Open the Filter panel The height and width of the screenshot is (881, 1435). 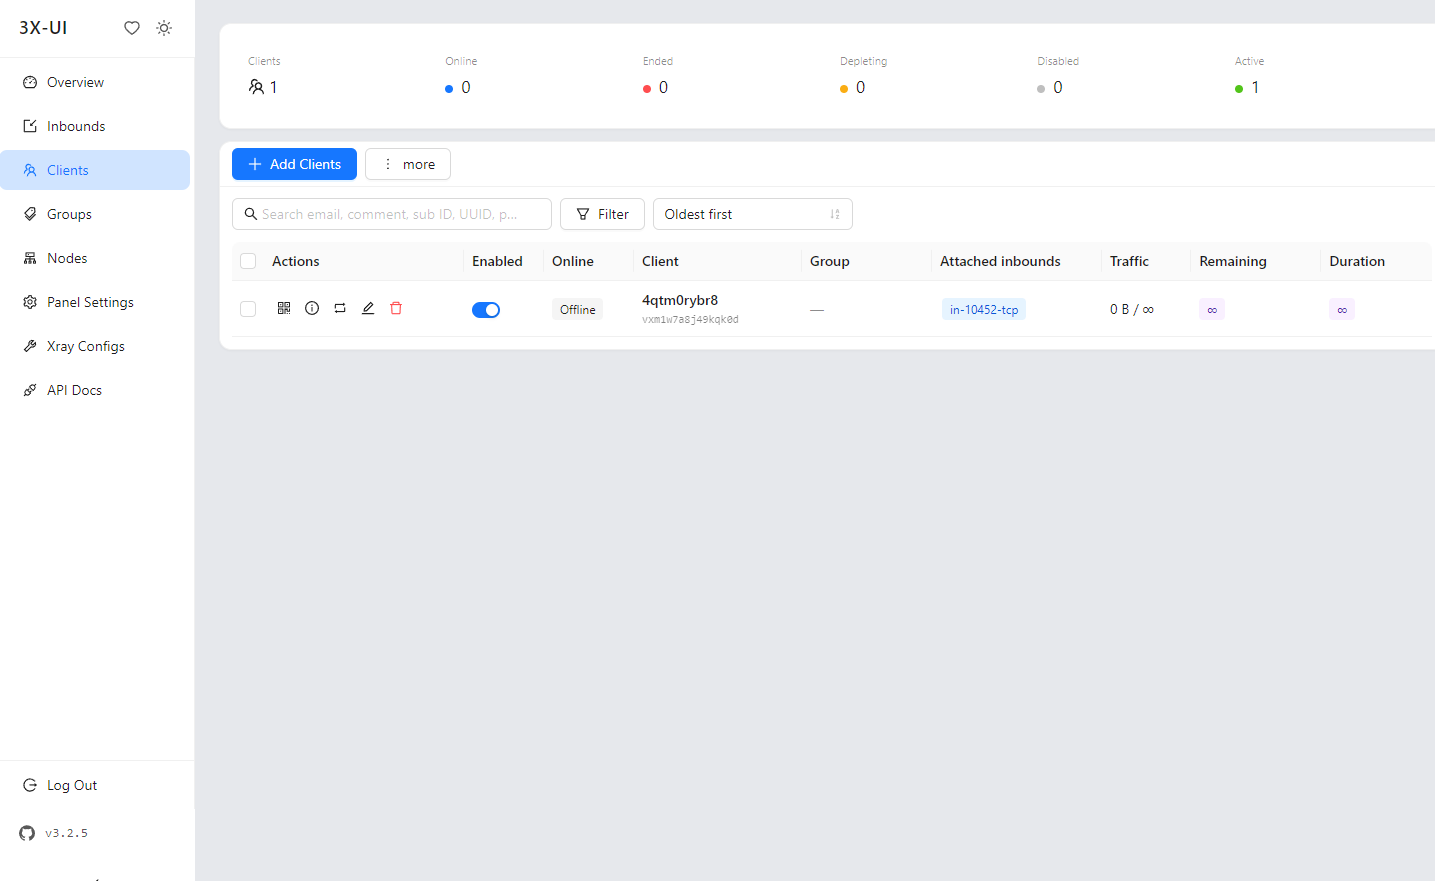click(602, 214)
